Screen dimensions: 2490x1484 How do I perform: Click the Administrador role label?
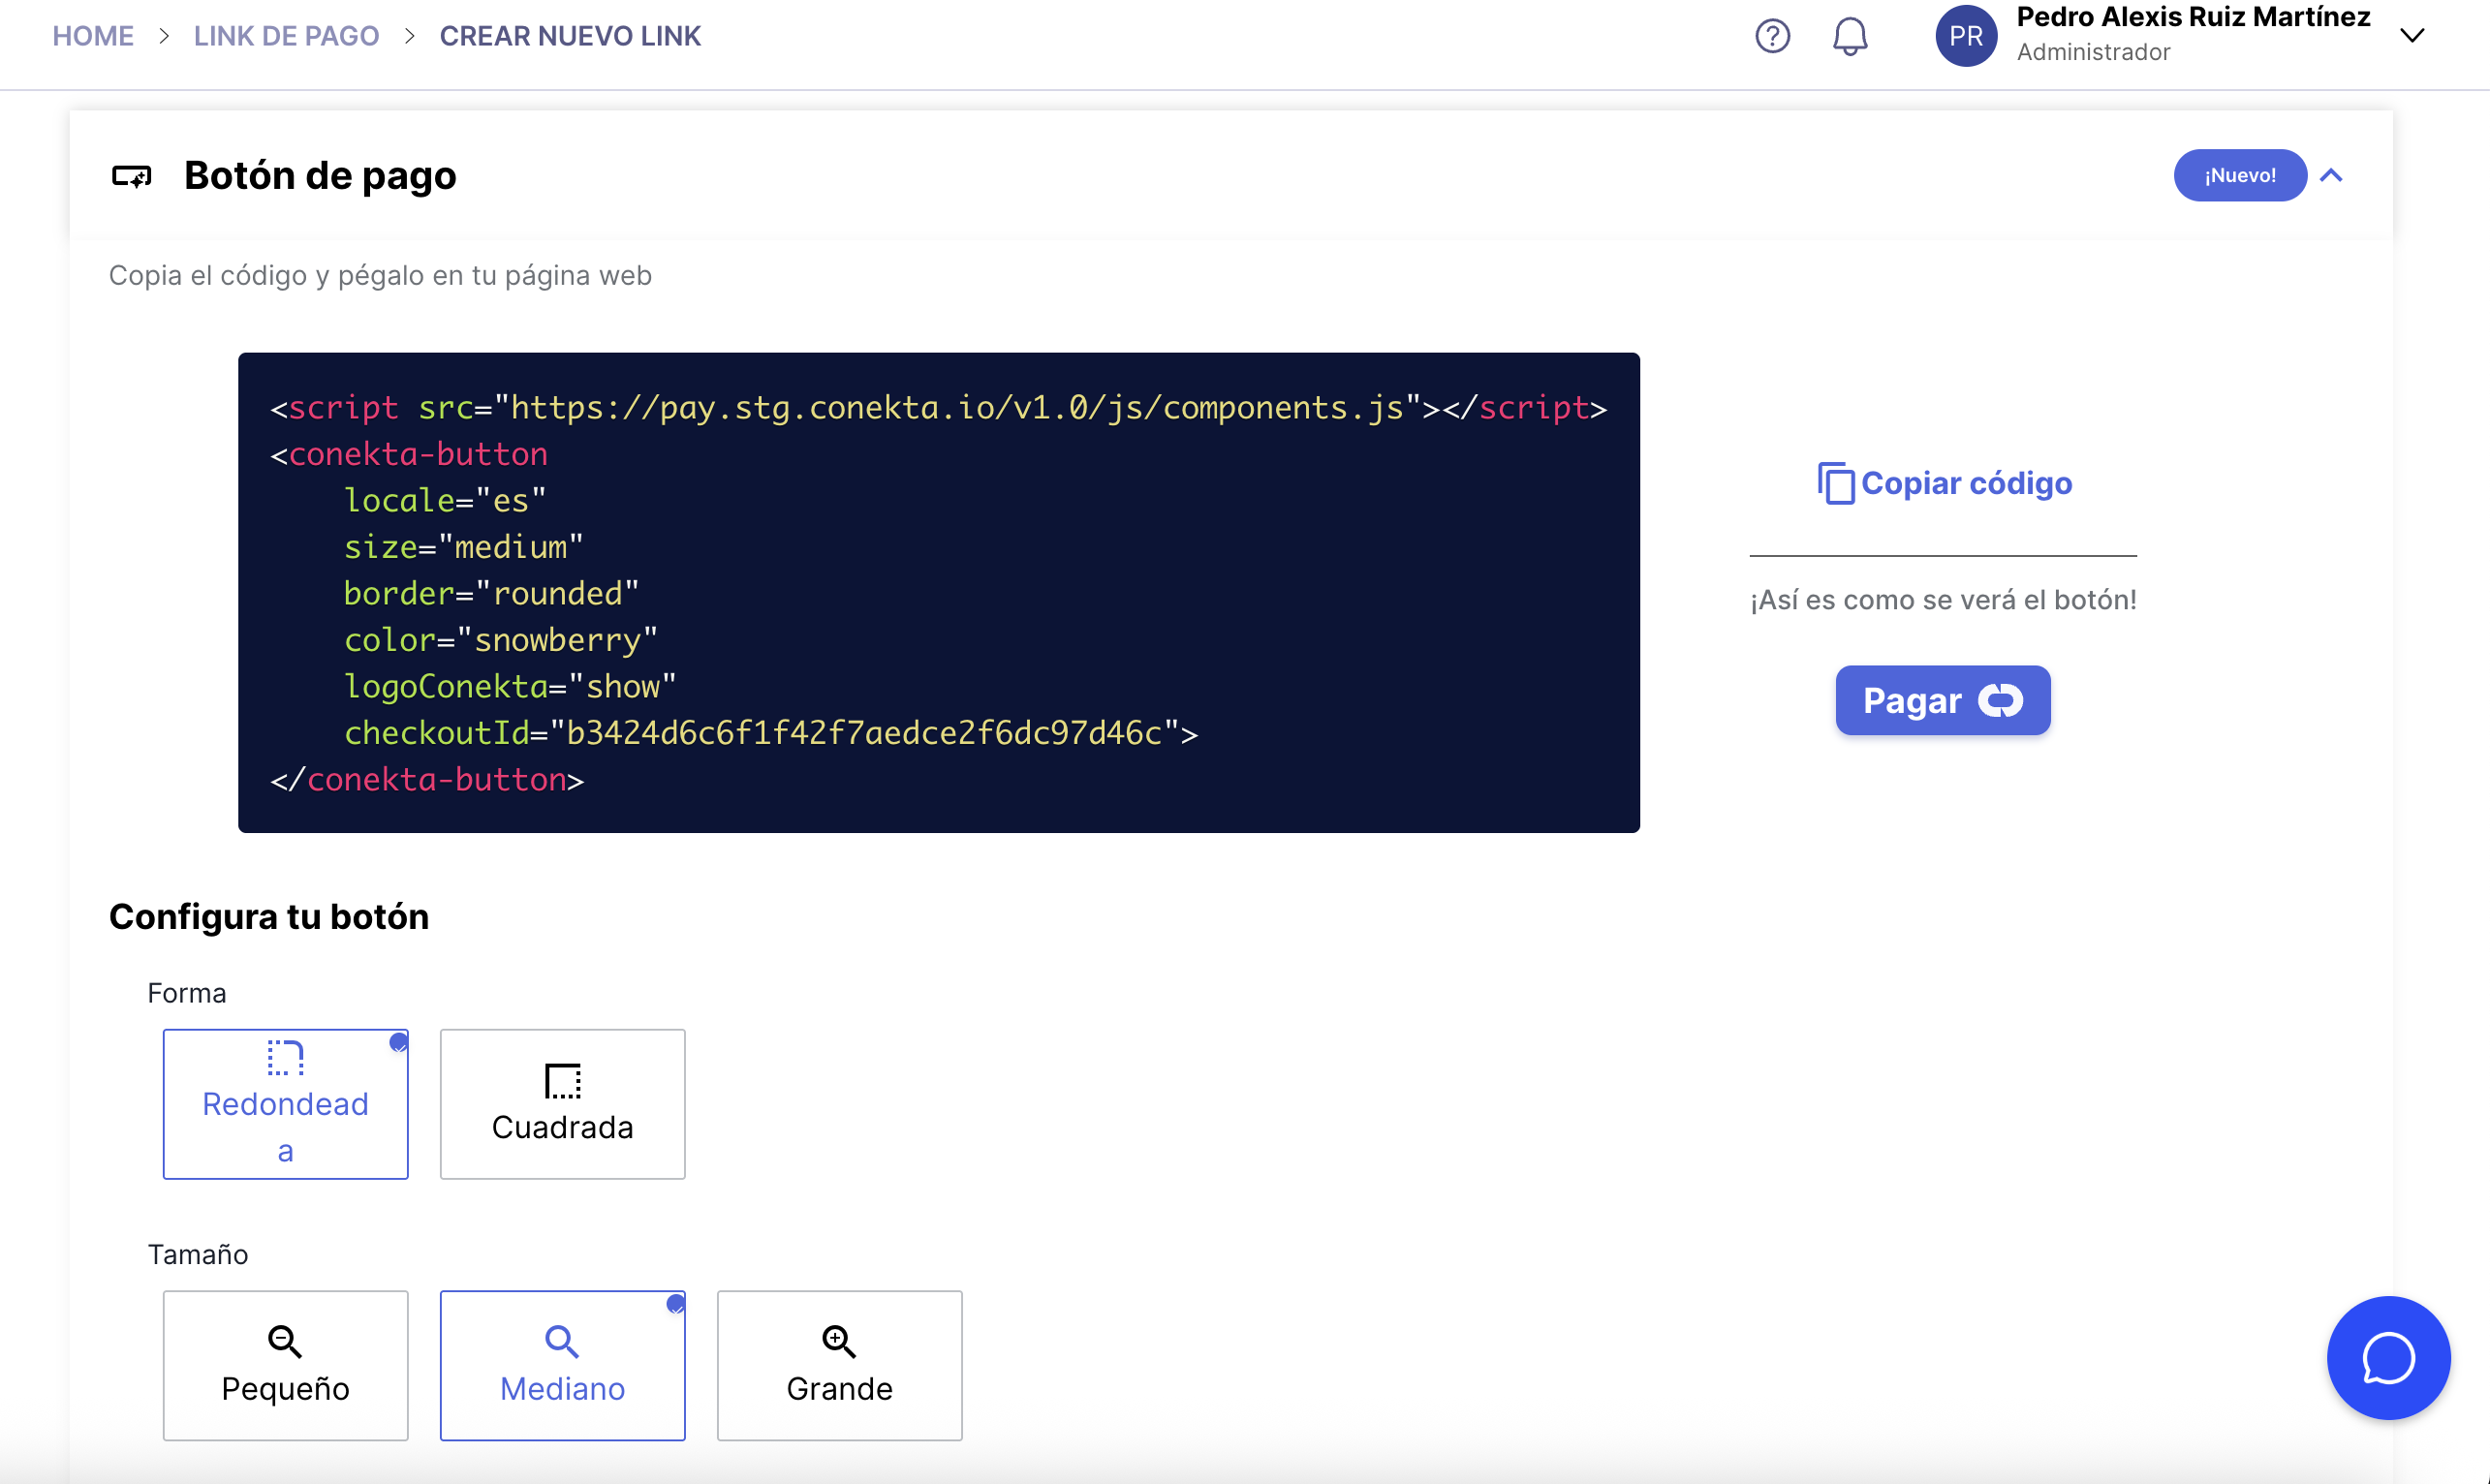point(2093,52)
